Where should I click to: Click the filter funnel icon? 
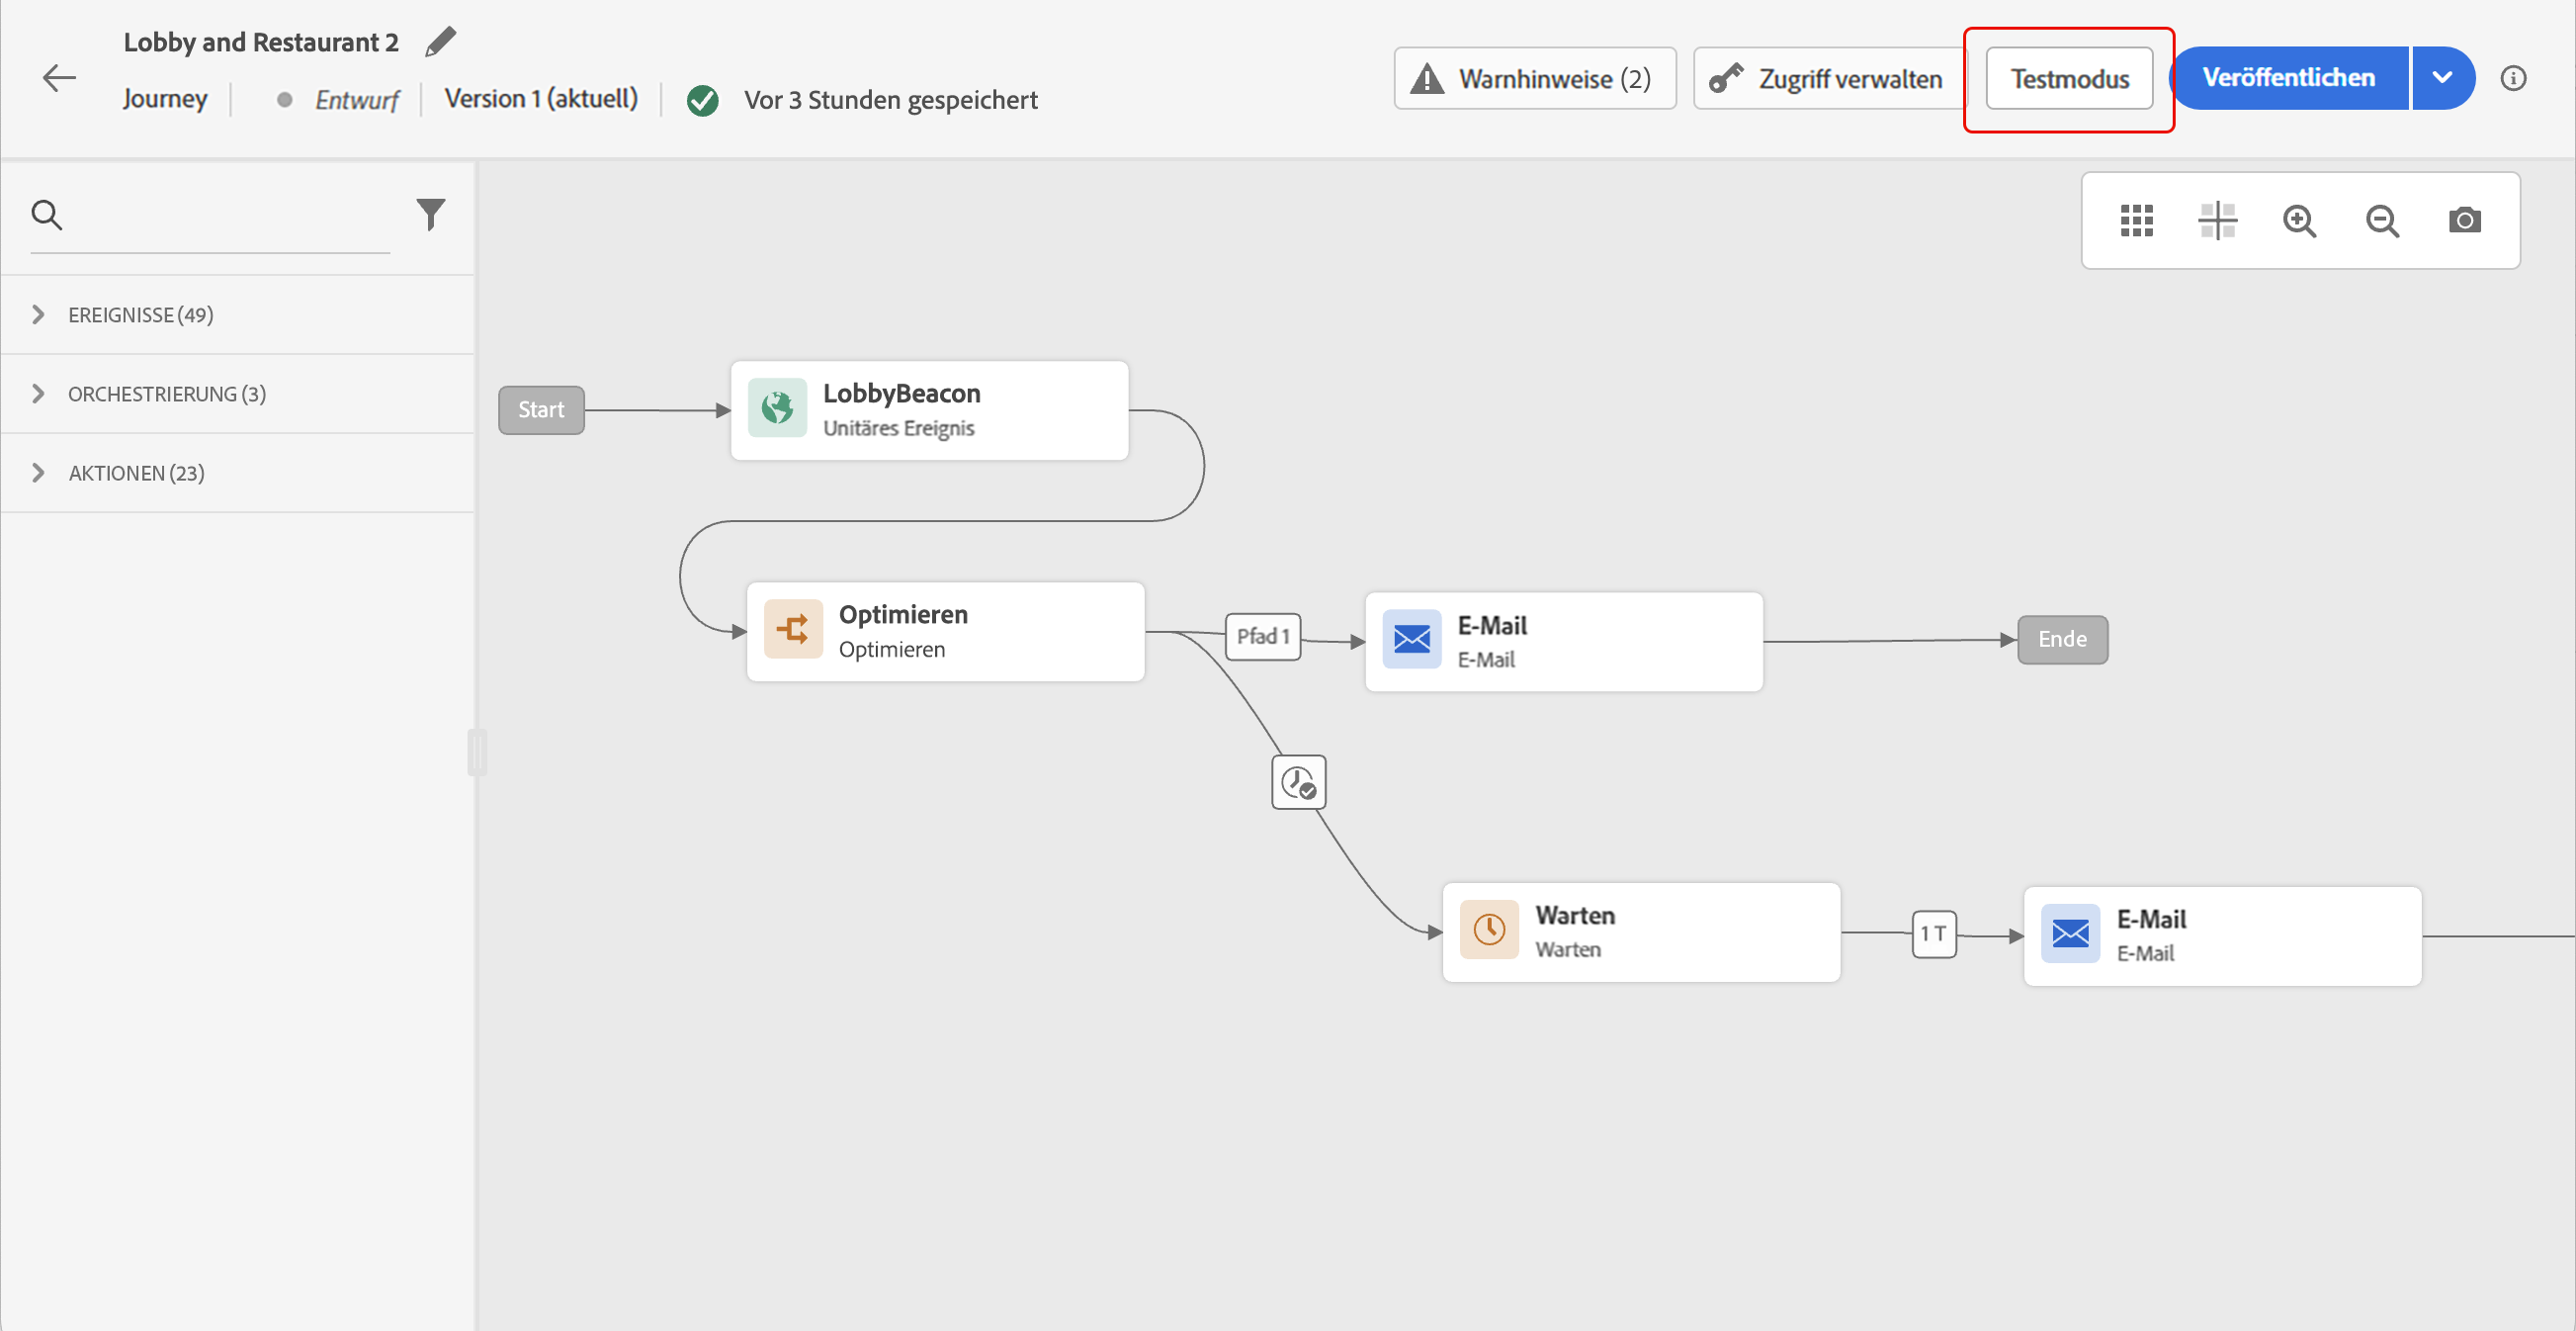pos(430,214)
